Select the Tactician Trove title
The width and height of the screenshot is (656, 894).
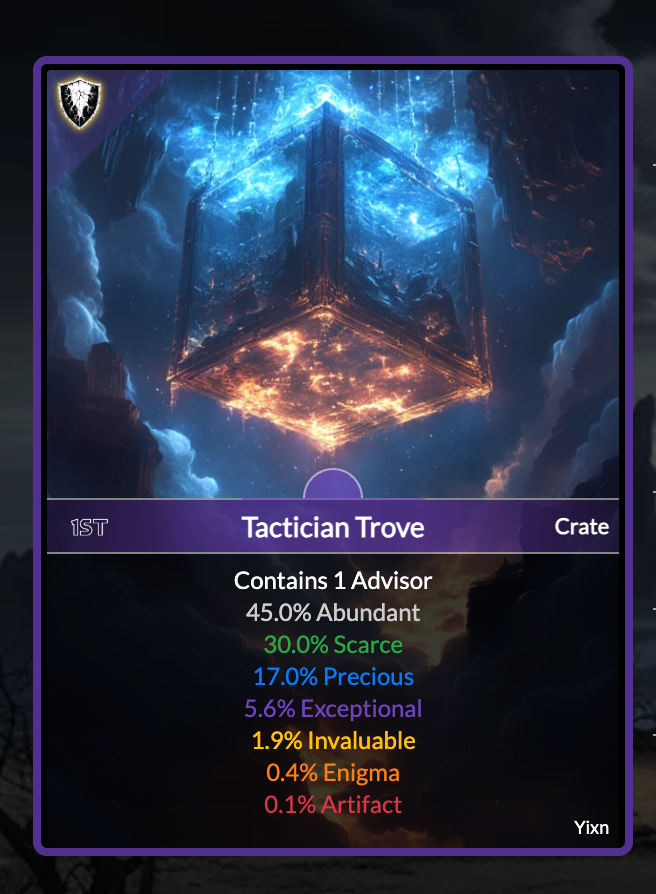coord(333,527)
